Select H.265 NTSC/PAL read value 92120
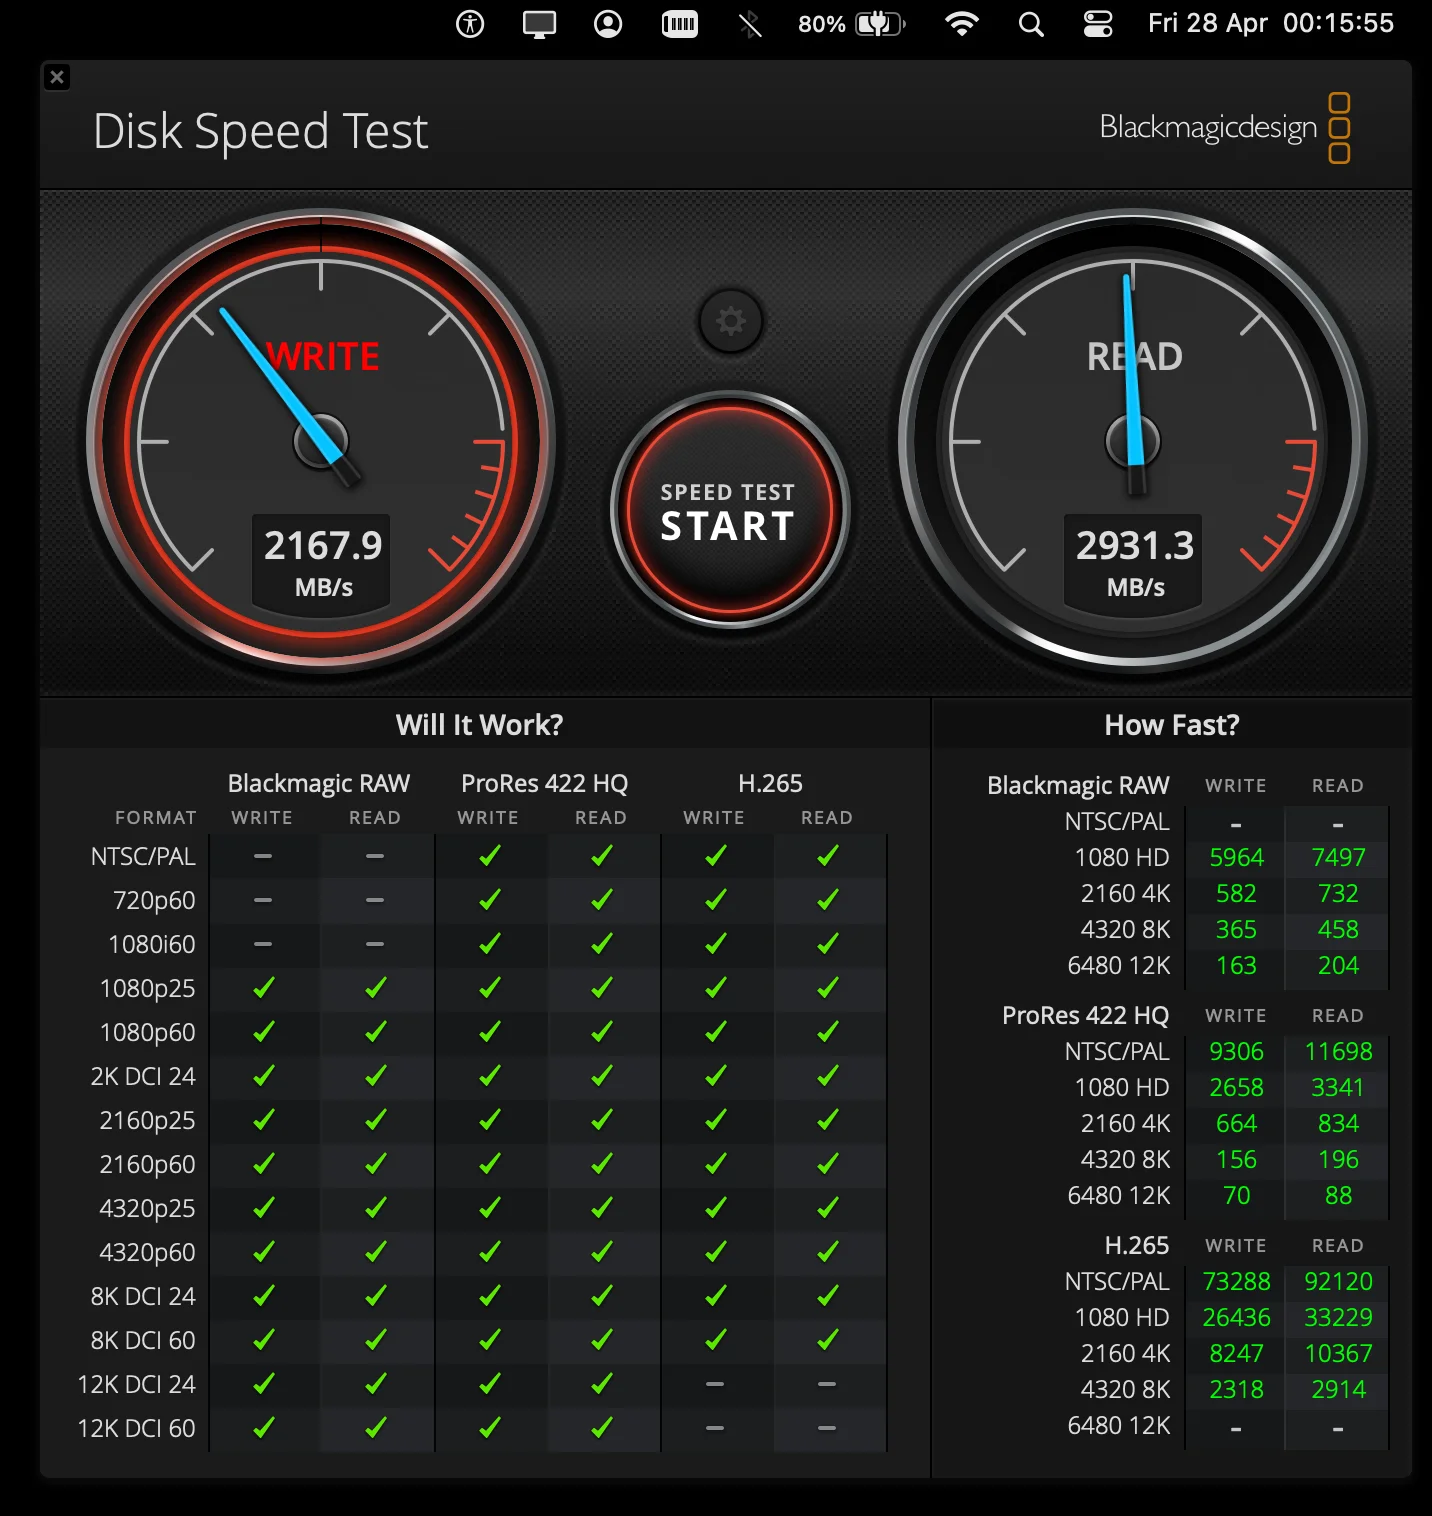Image resolution: width=1432 pixels, height=1516 pixels. (1338, 1282)
